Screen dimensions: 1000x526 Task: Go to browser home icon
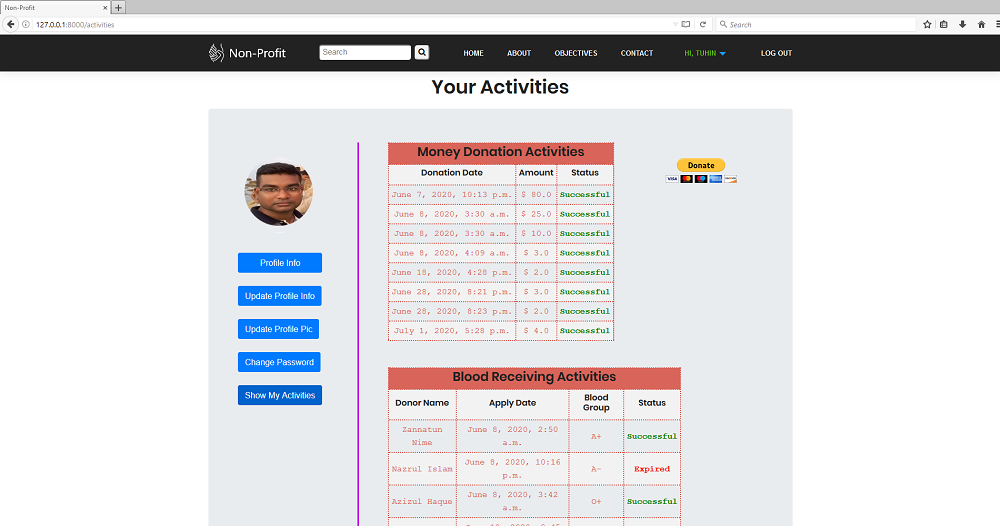click(981, 24)
